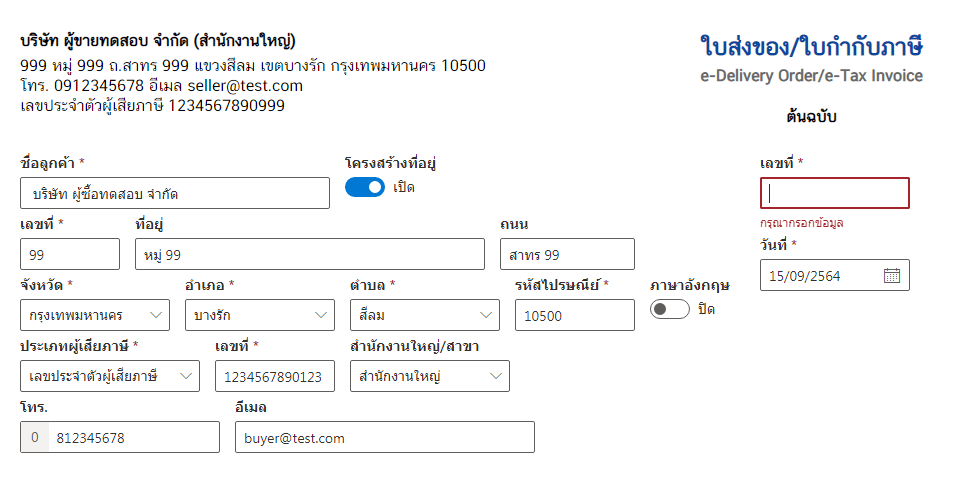Click the ชื่อลูกค้า customer name field
The image size is (956, 483).
pos(175,193)
